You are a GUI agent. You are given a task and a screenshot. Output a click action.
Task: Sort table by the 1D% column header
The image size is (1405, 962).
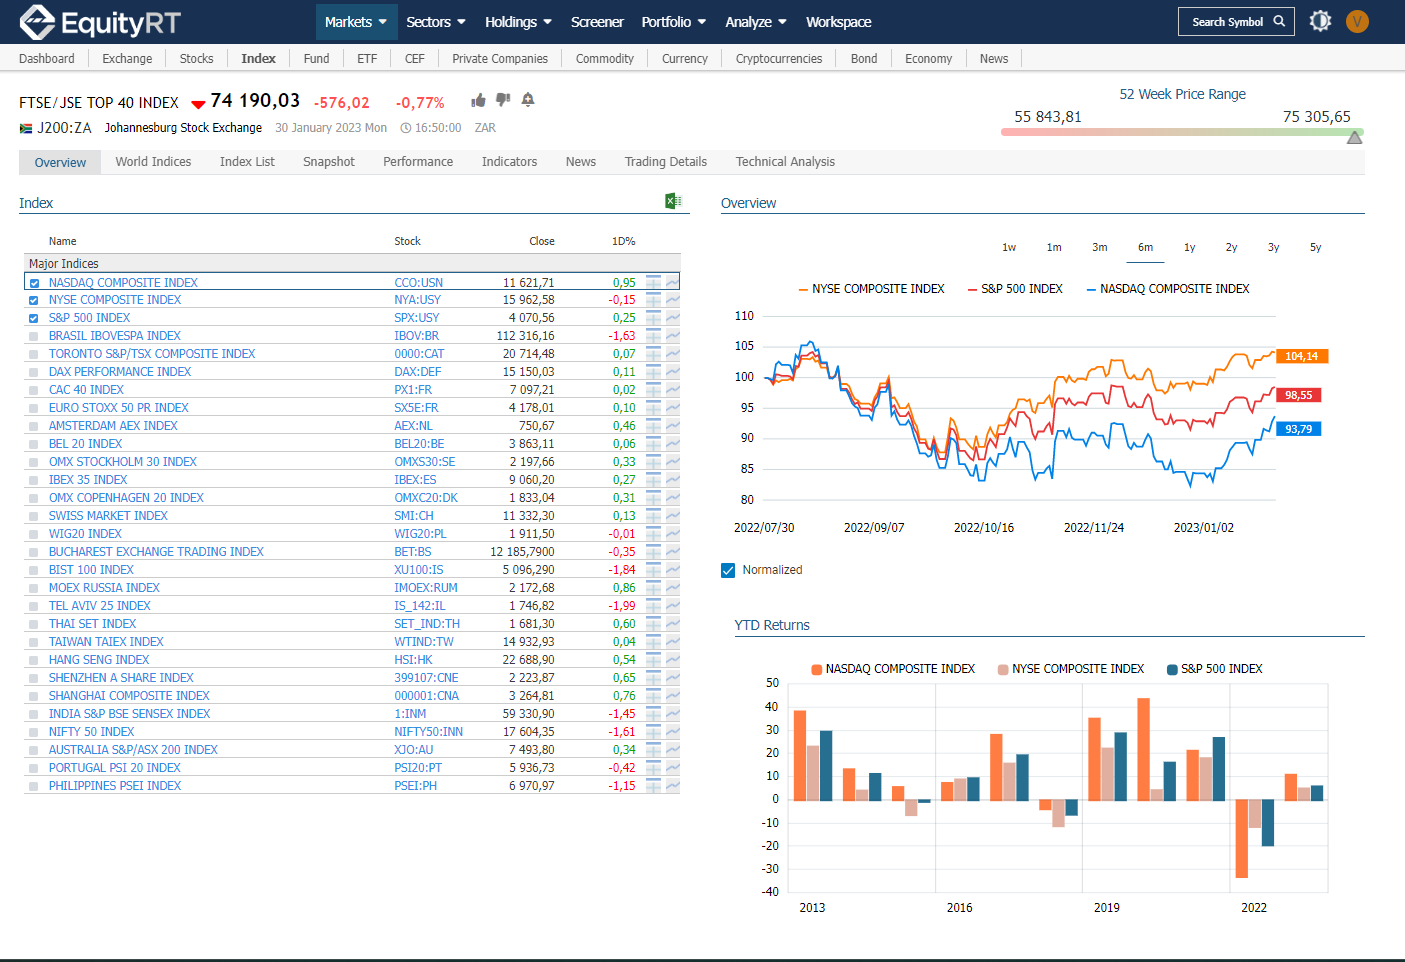pyautogui.click(x=624, y=241)
